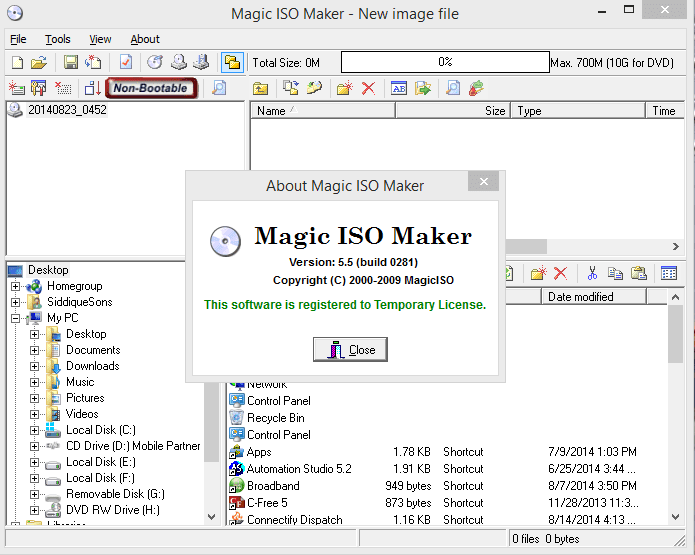Sort ISO file list by Type column

578,111
